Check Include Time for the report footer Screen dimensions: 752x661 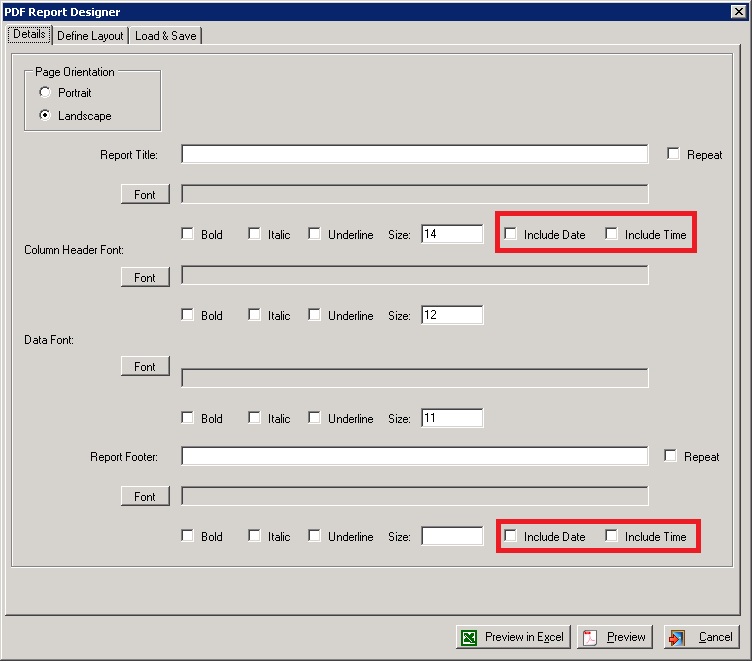(x=612, y=536)
